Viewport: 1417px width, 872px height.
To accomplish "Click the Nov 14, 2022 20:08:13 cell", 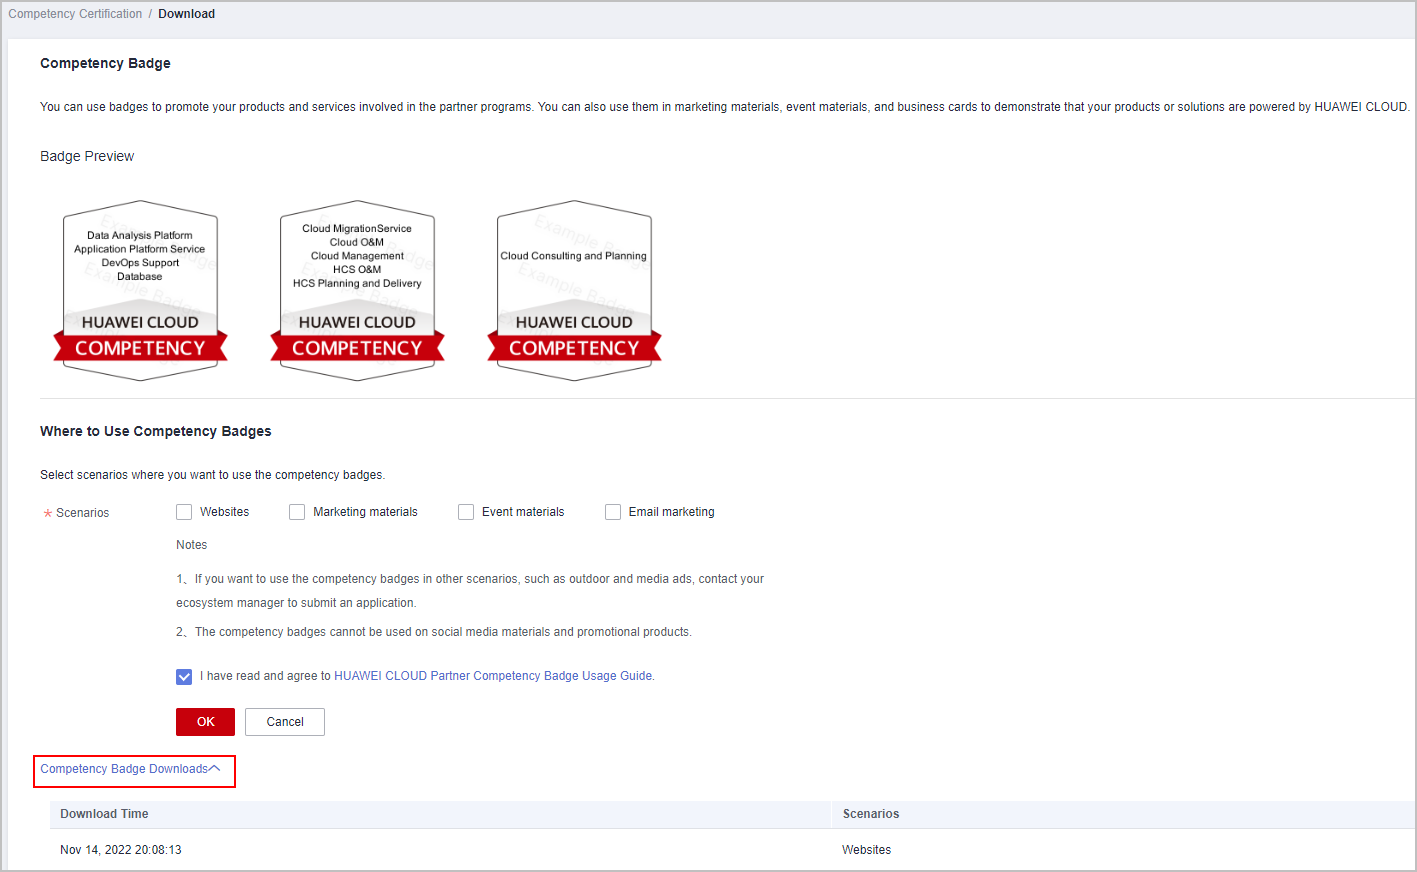I will (121, 850).
